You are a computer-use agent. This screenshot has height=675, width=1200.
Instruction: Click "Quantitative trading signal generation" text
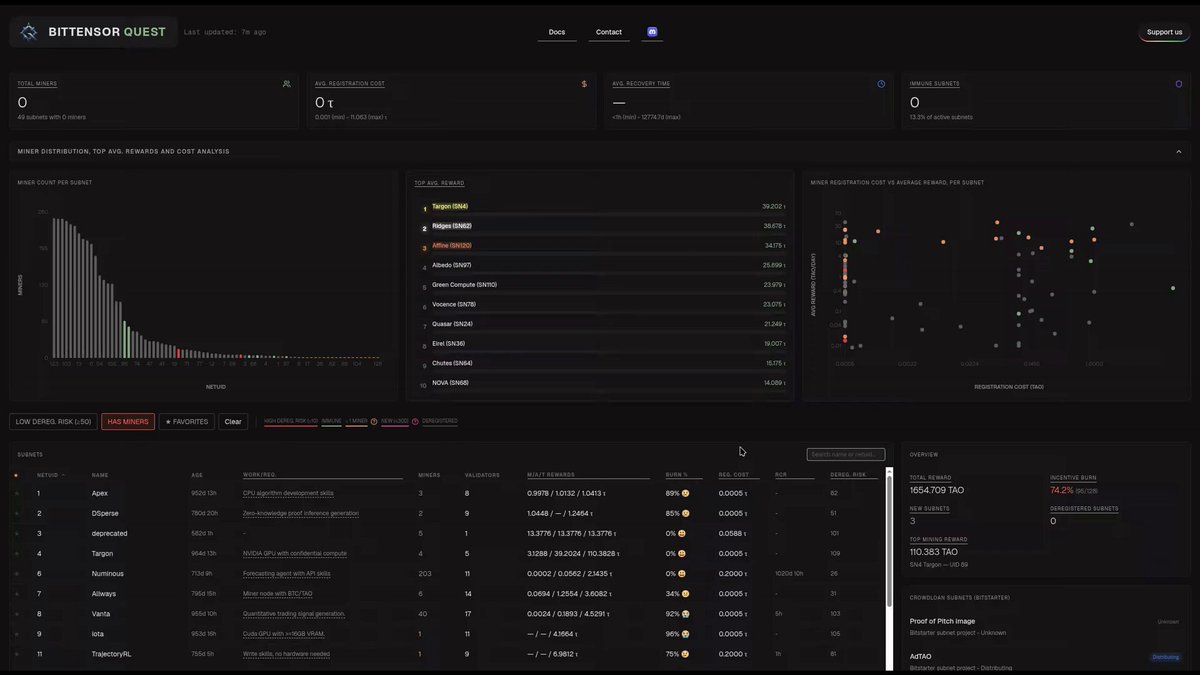pos(294,613)
